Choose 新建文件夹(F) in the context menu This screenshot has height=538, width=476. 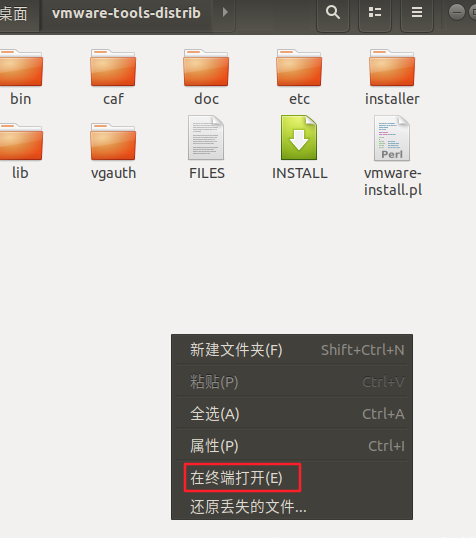coord(292,350)
